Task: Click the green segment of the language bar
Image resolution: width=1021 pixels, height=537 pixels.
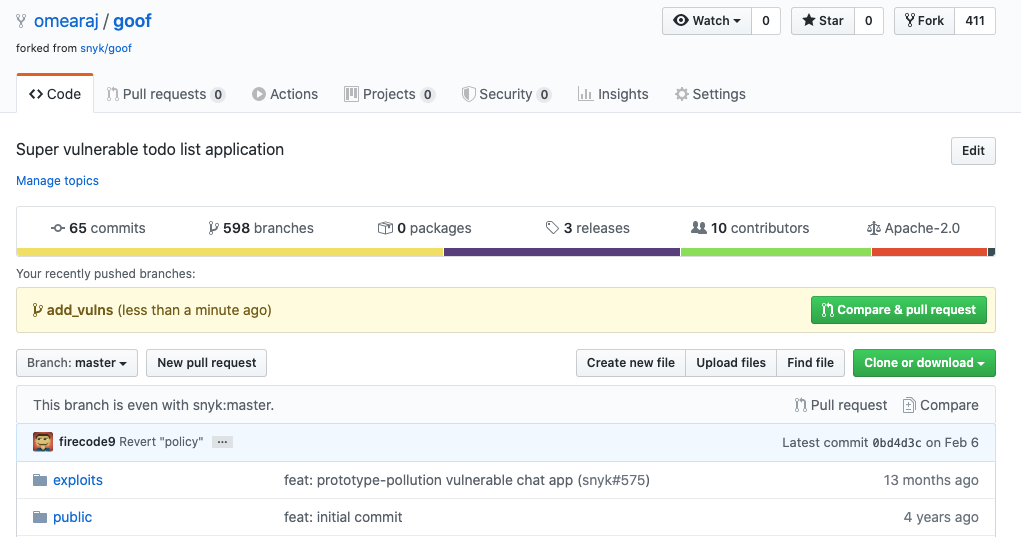Action: point(776,252)
